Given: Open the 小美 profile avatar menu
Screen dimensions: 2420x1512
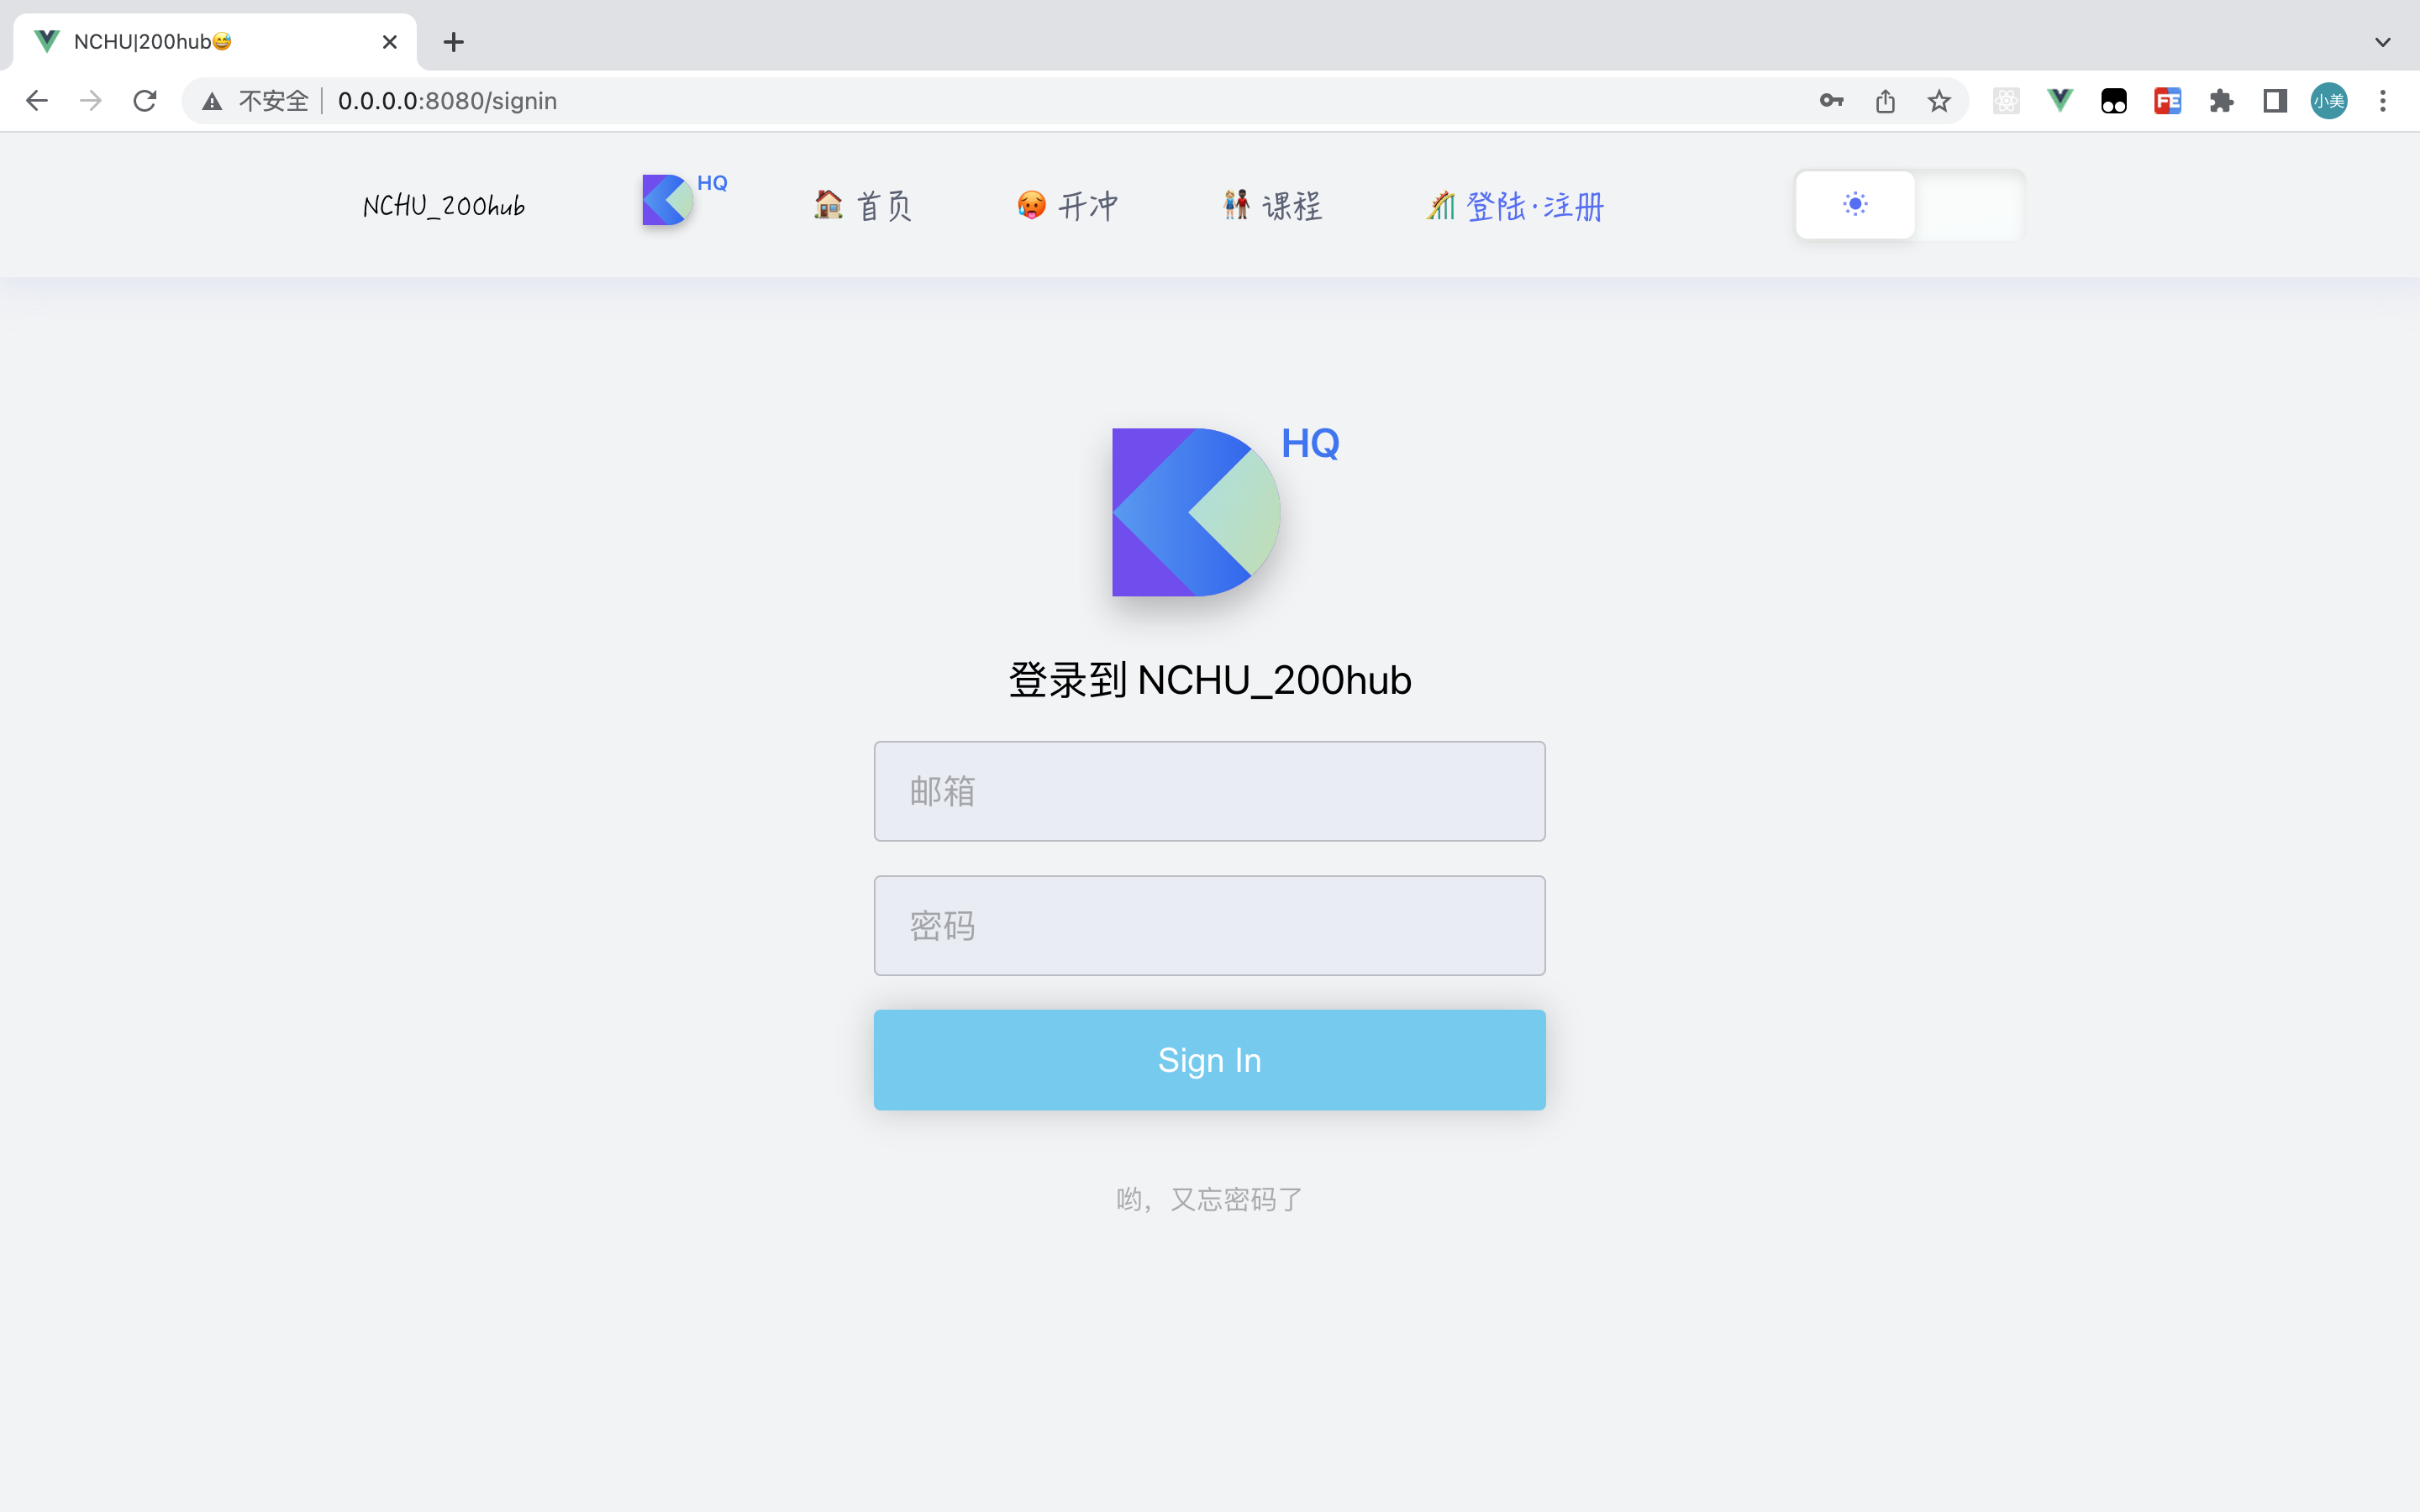Looking at the screenshot, I should tap(2329, 101).
